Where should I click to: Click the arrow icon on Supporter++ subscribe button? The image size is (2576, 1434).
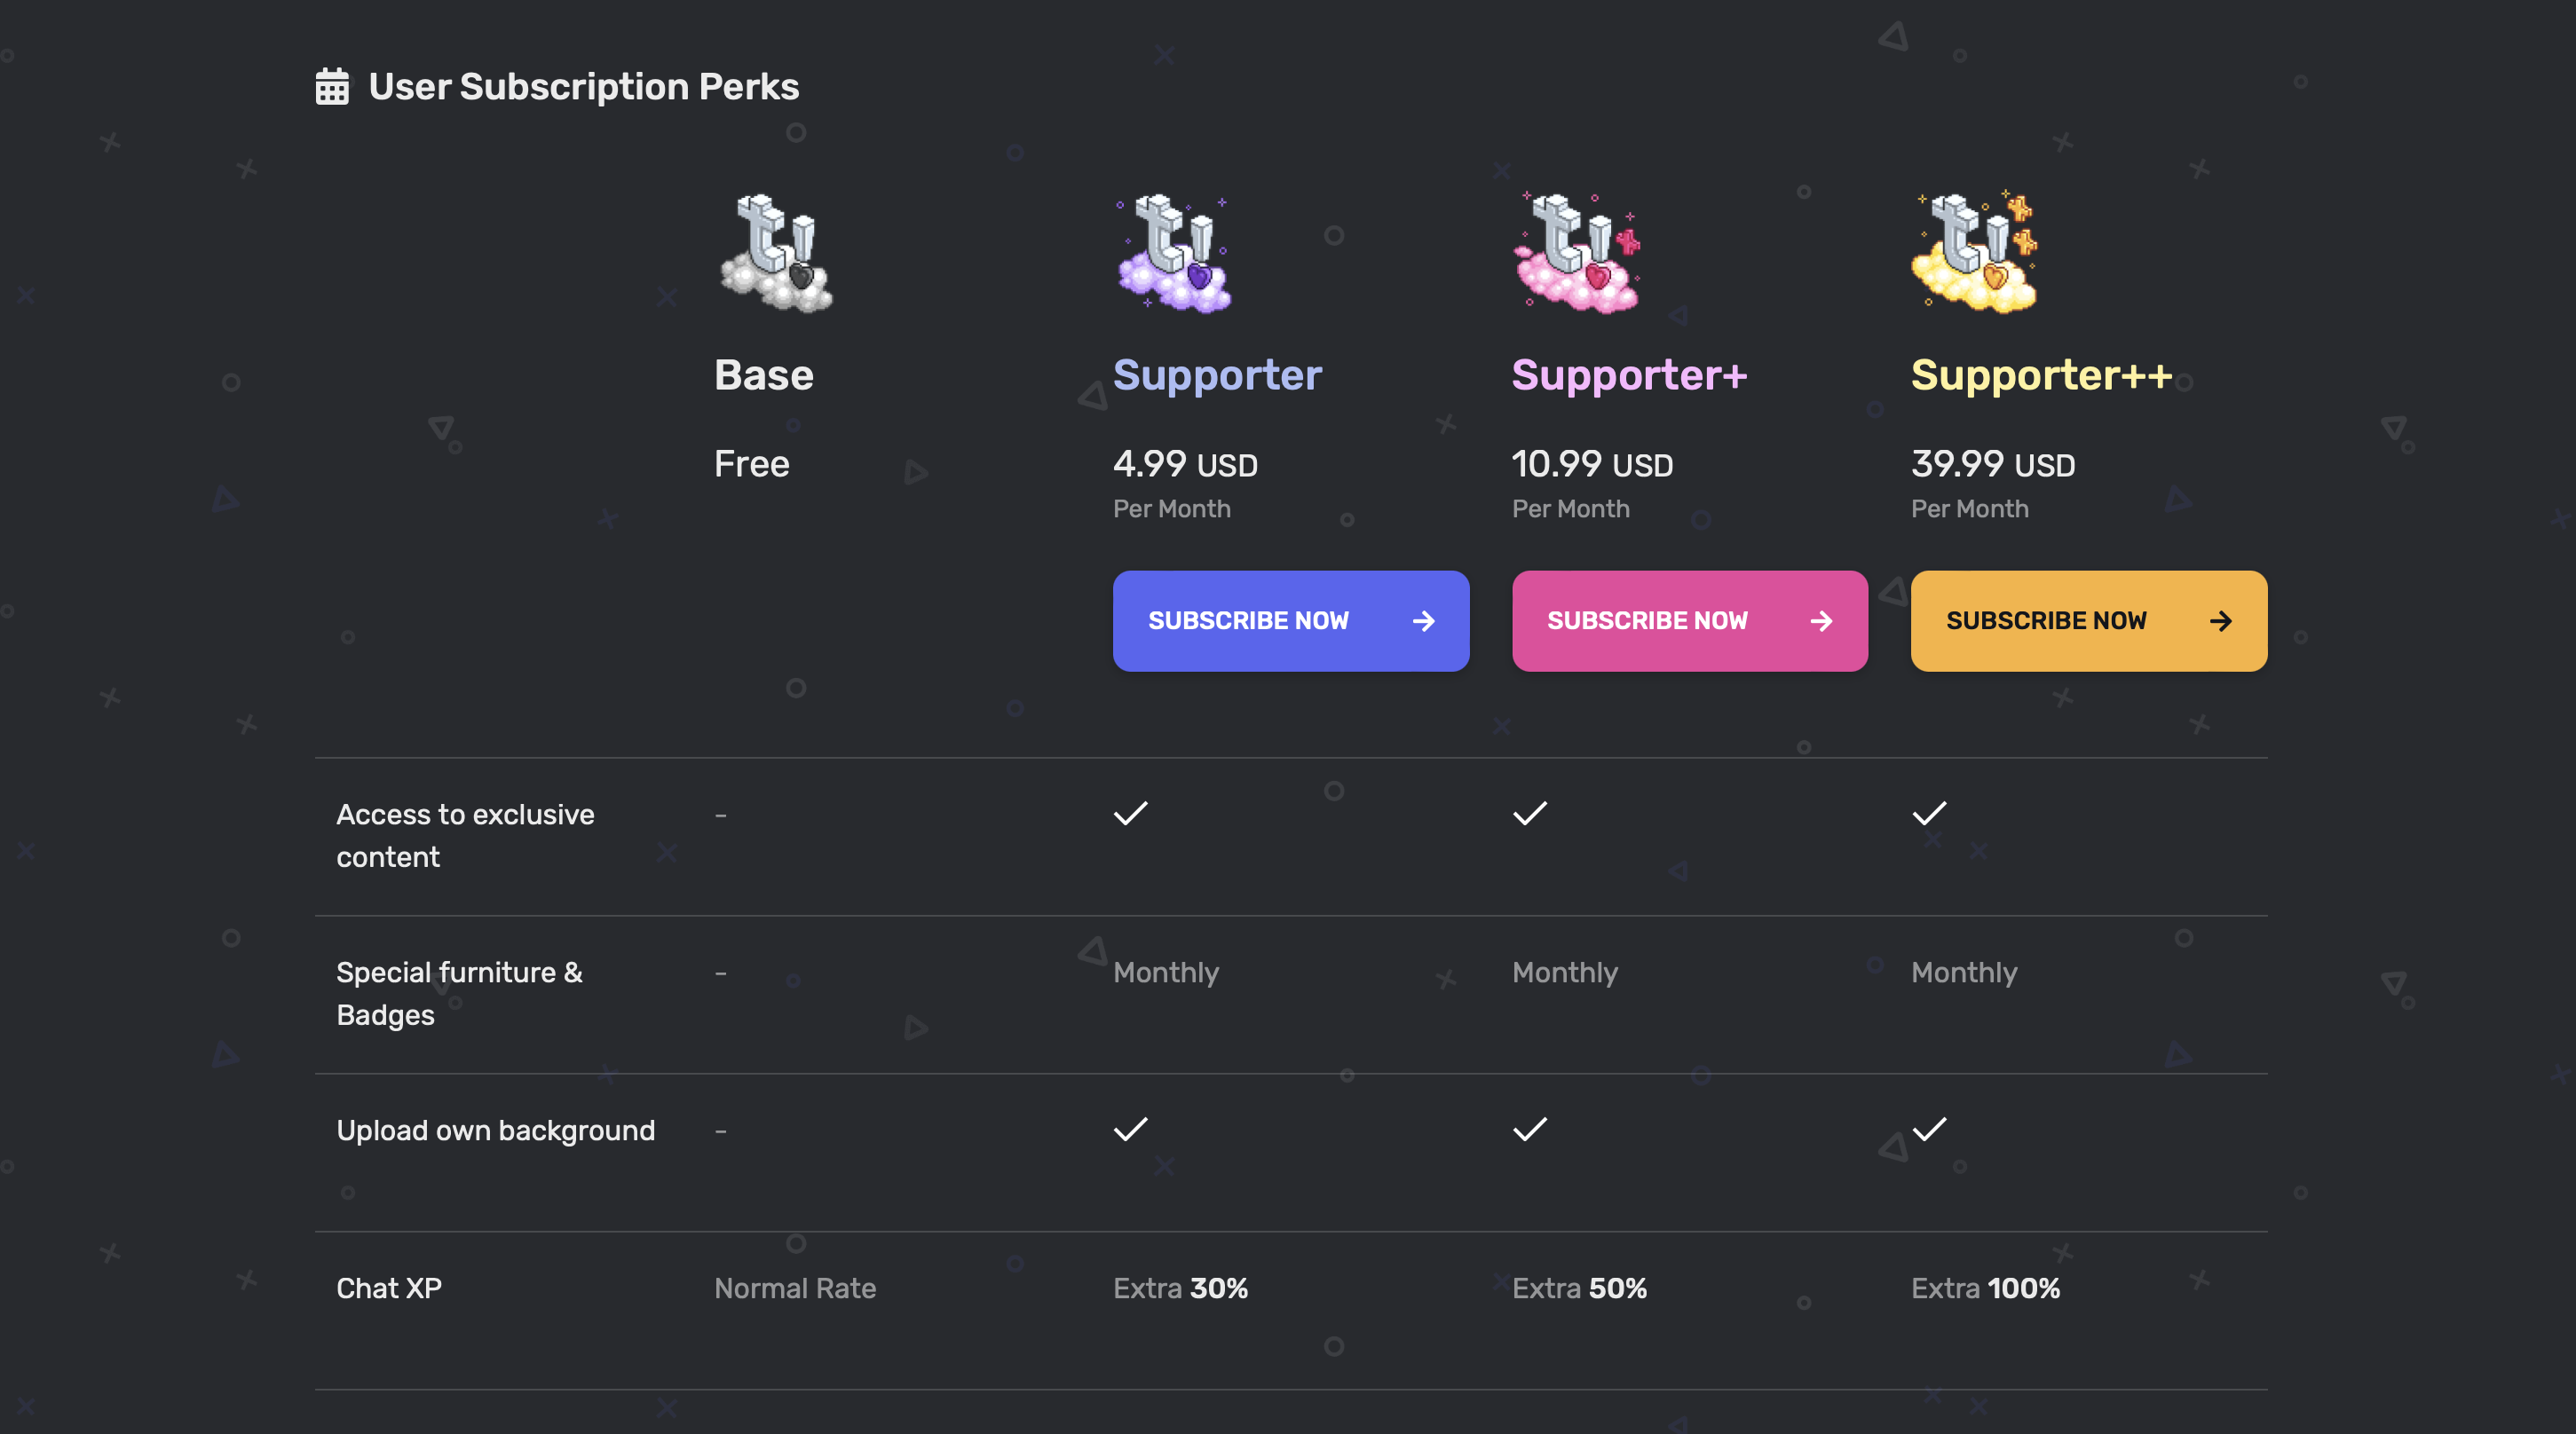2222,620
